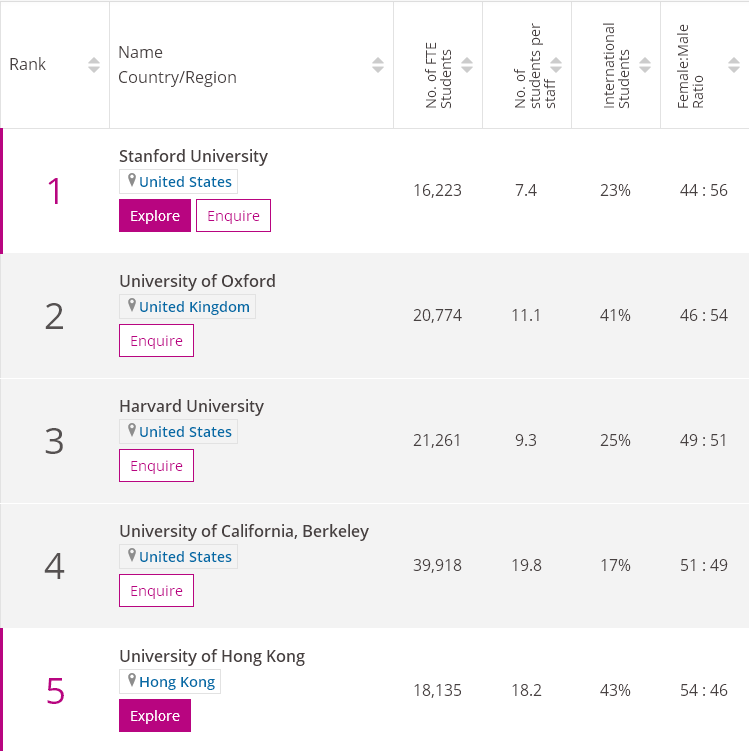Screen dimensions: 749x751
Task: Click United States link under Harvard
Action: pyautogui.click(x=185, y=432)
